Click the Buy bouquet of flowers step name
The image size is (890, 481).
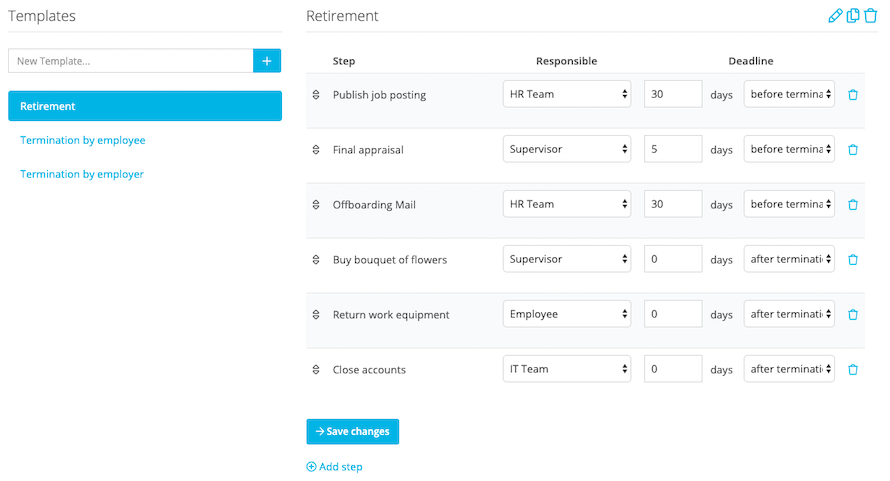(390, 260)
